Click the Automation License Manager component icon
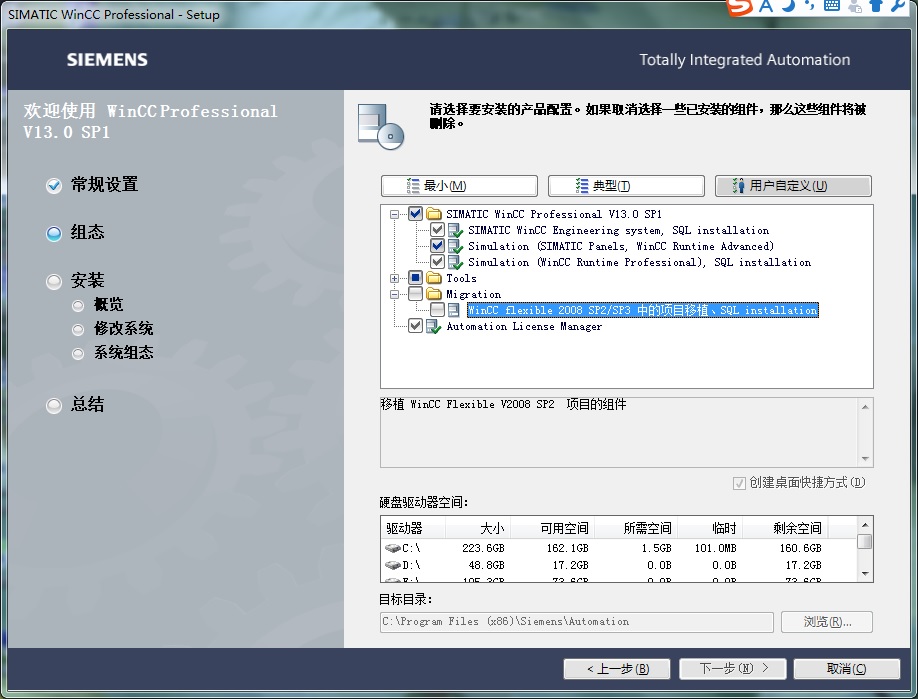 [x=433, y=326]
